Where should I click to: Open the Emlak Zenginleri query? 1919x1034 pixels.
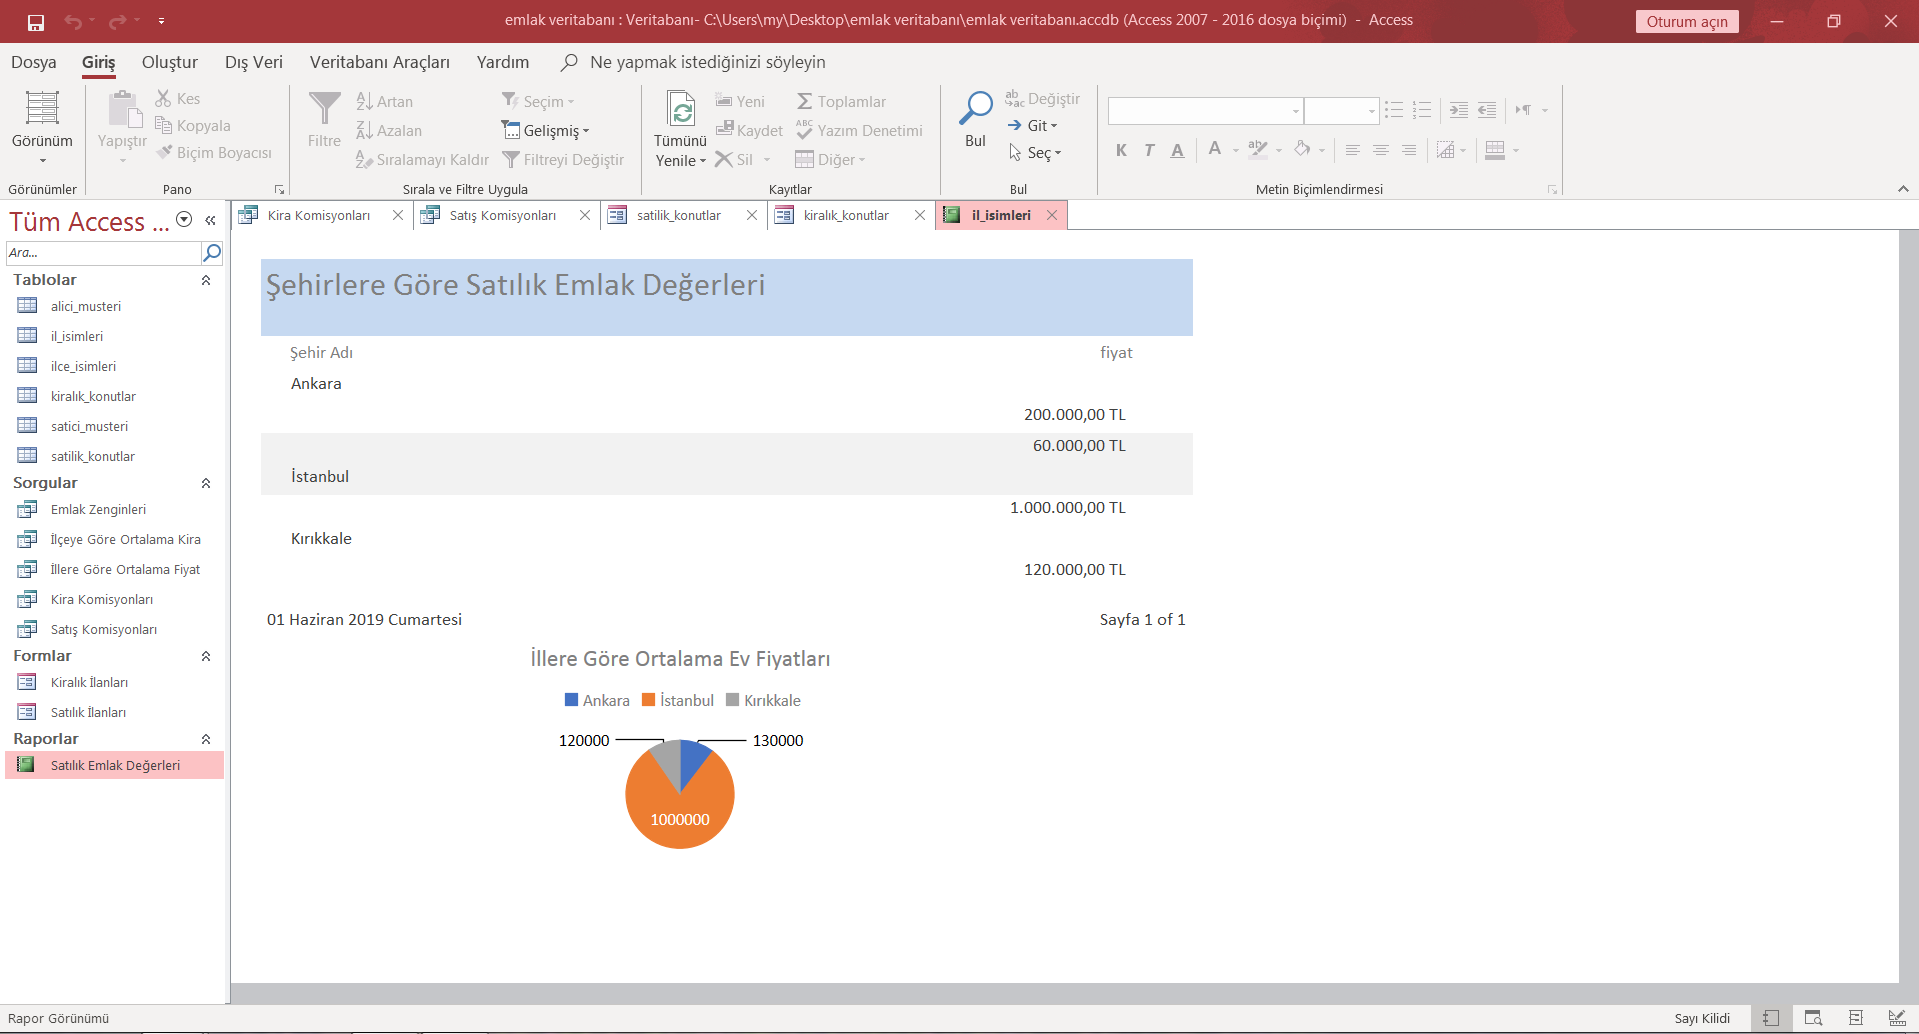click(98, 509)
